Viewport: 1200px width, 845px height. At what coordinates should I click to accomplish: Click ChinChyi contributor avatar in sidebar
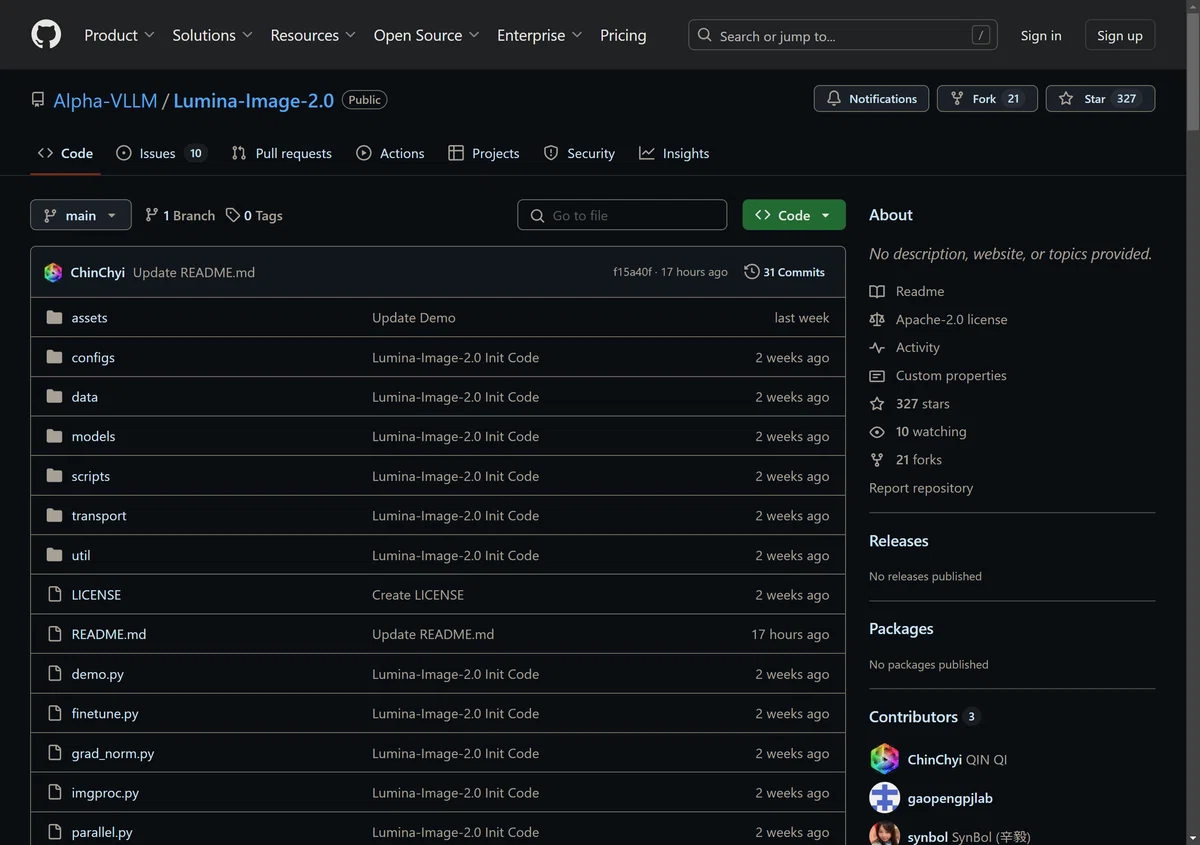click(x=885, y=759)
